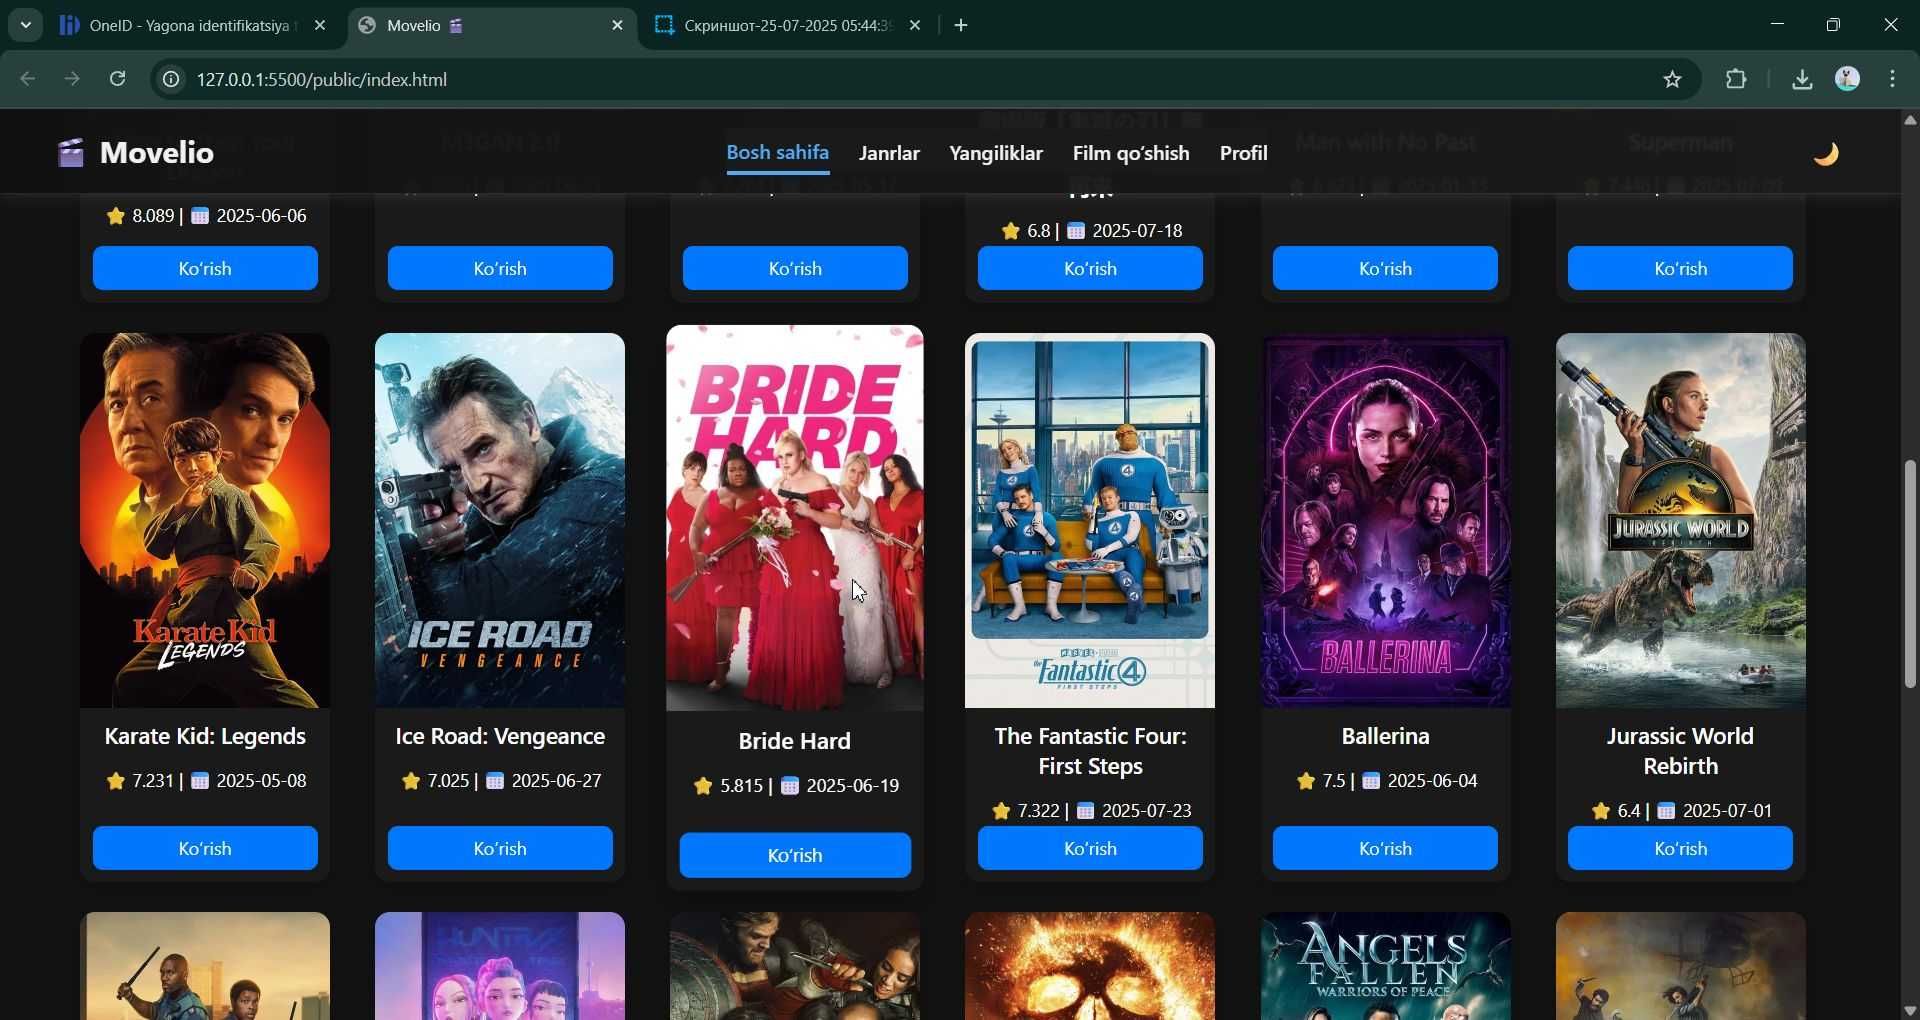Click the star icon next to 8.089
This screenshot has width=1920, height=1020.
click(x=115, y=216)
